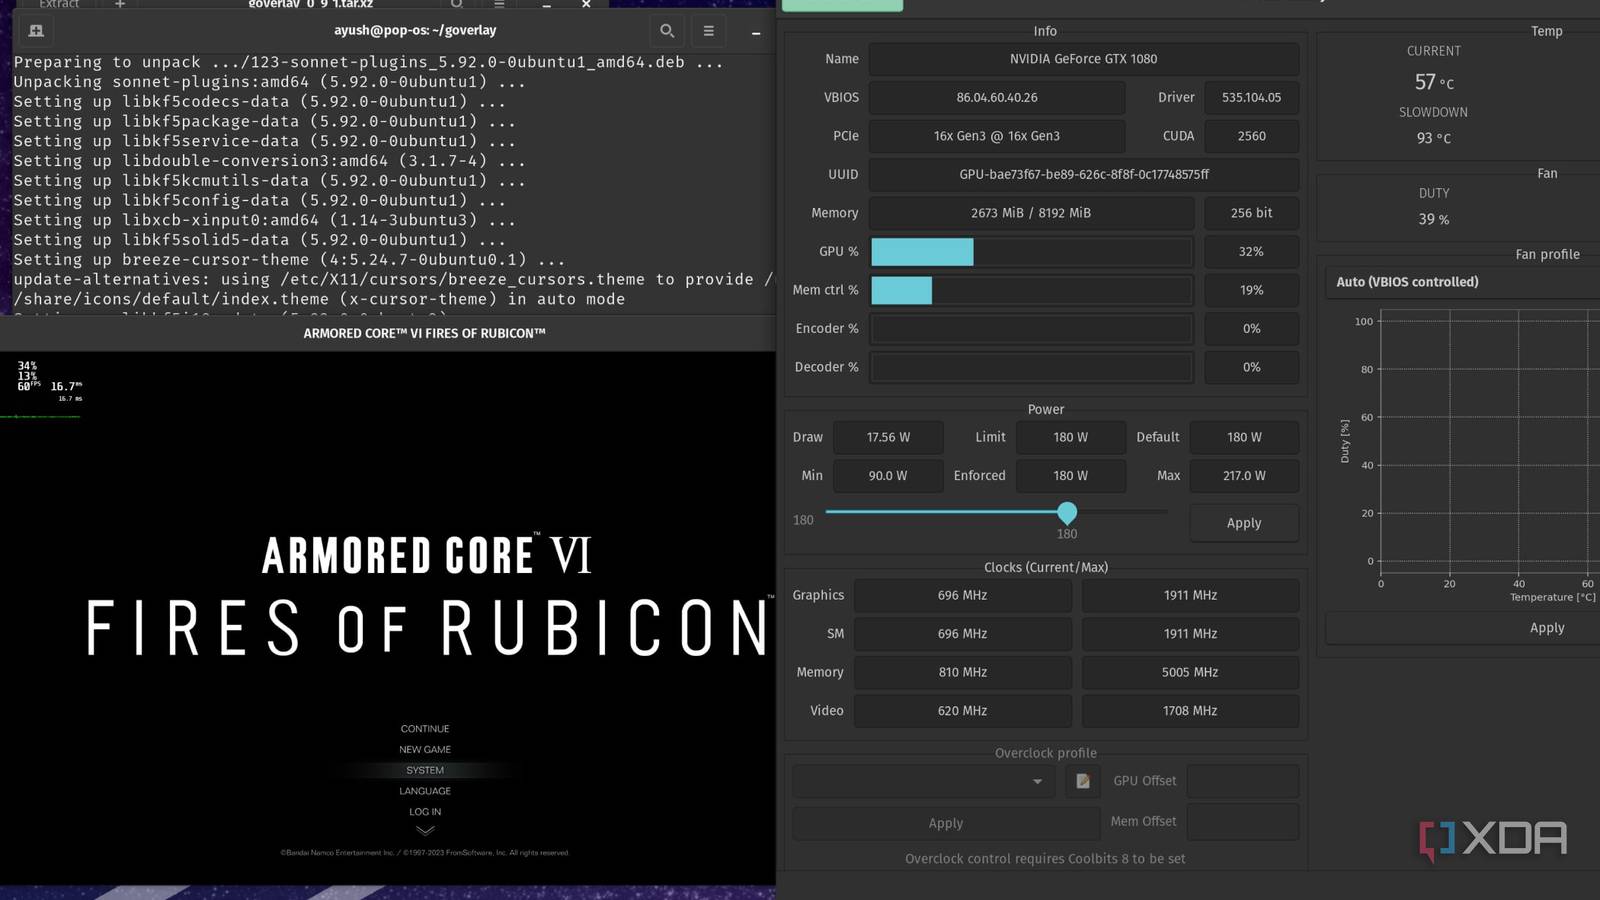This screenshot has width=1600, height=900.
Task: Select LOG IN in the game menu
Action: pyautogui.click(x=425, y=812)
